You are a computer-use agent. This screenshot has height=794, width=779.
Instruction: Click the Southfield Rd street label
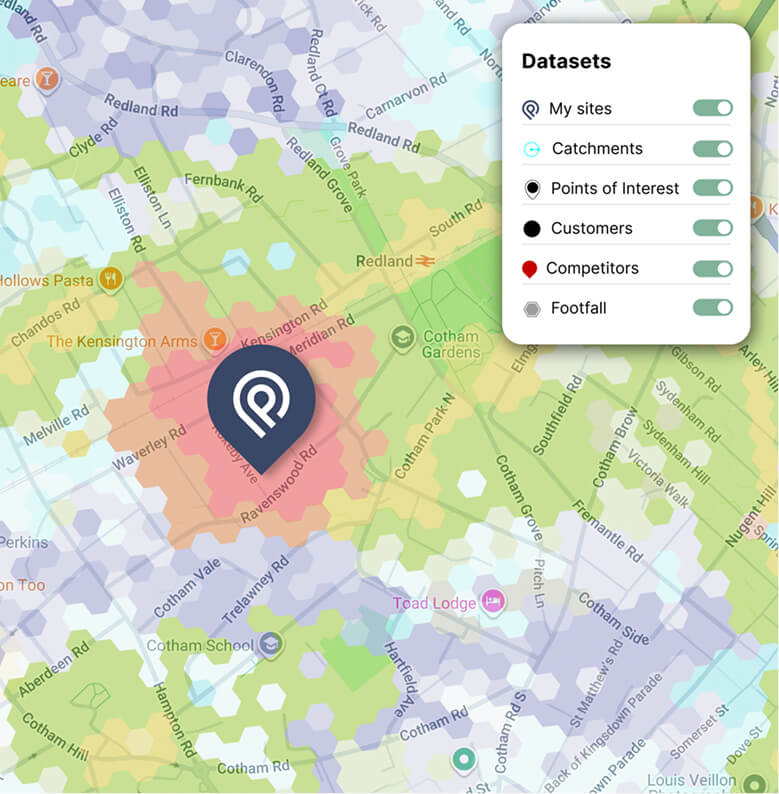point(558,415)
